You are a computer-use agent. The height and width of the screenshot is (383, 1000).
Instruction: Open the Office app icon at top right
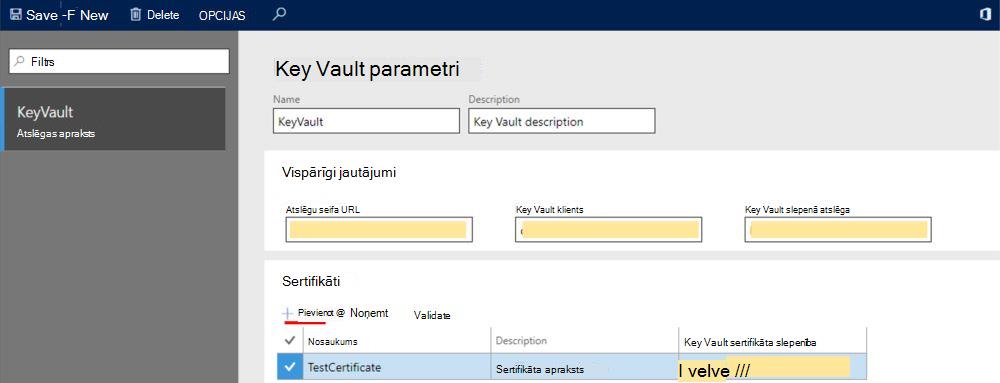coord(985,15)
